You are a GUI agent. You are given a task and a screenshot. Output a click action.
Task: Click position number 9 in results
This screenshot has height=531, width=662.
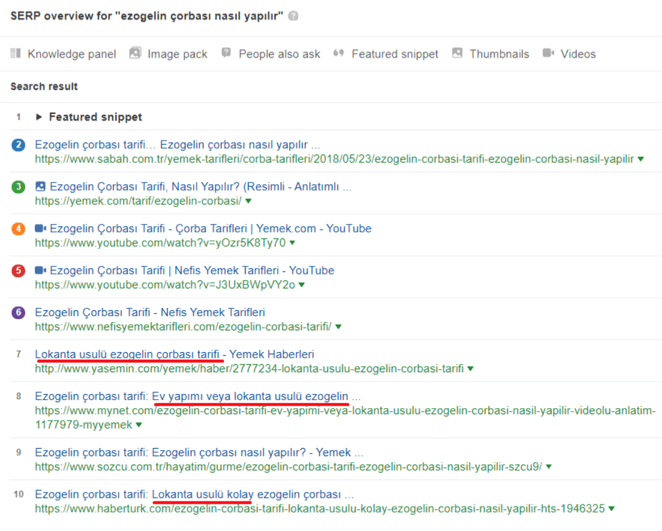(x=19, y=452)
